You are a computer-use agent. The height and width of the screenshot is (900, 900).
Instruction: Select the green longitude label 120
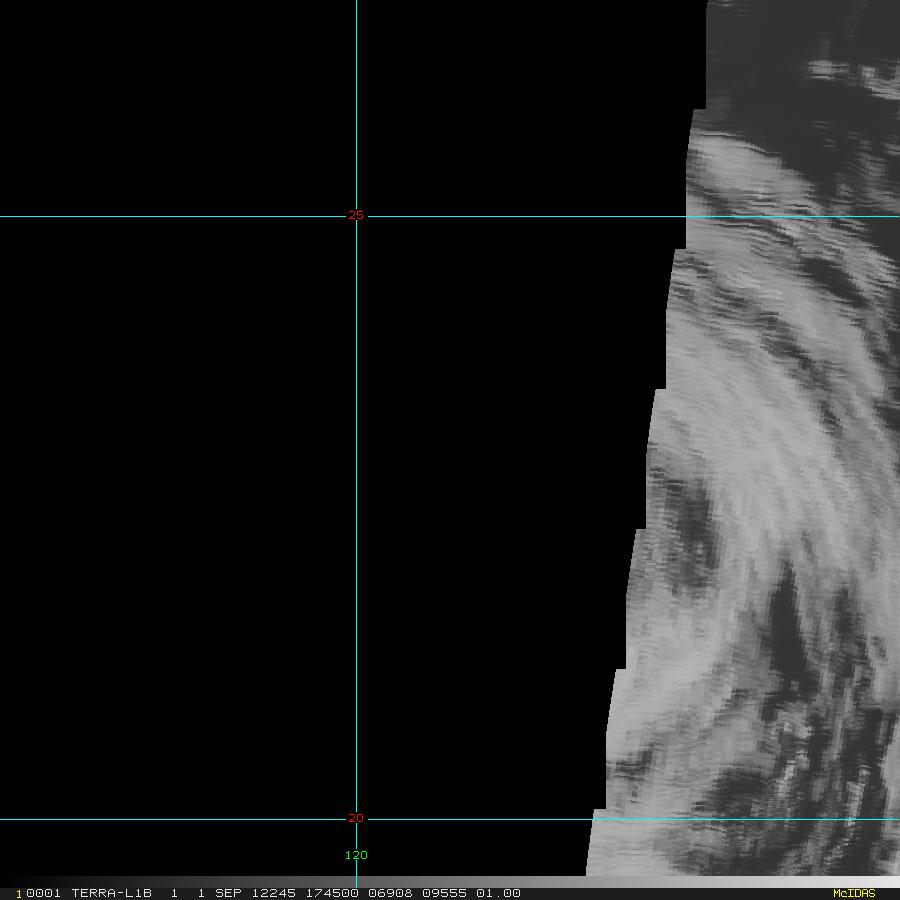click(356, 855)
